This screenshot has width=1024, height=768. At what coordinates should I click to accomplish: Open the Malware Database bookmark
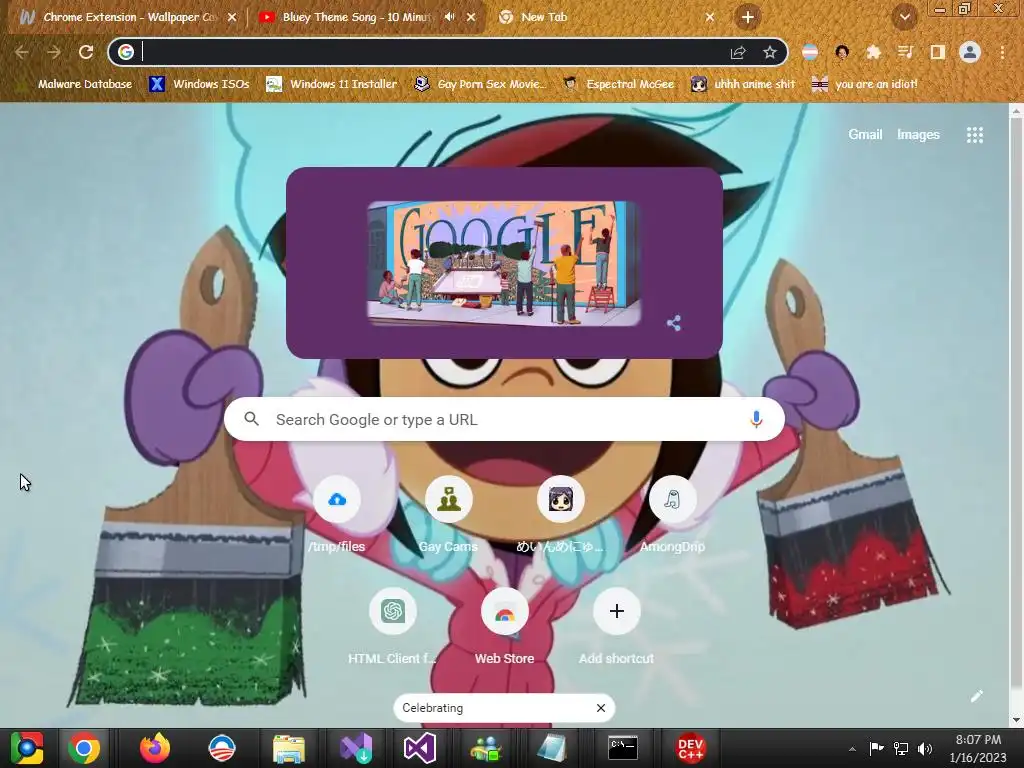[74, 84]
